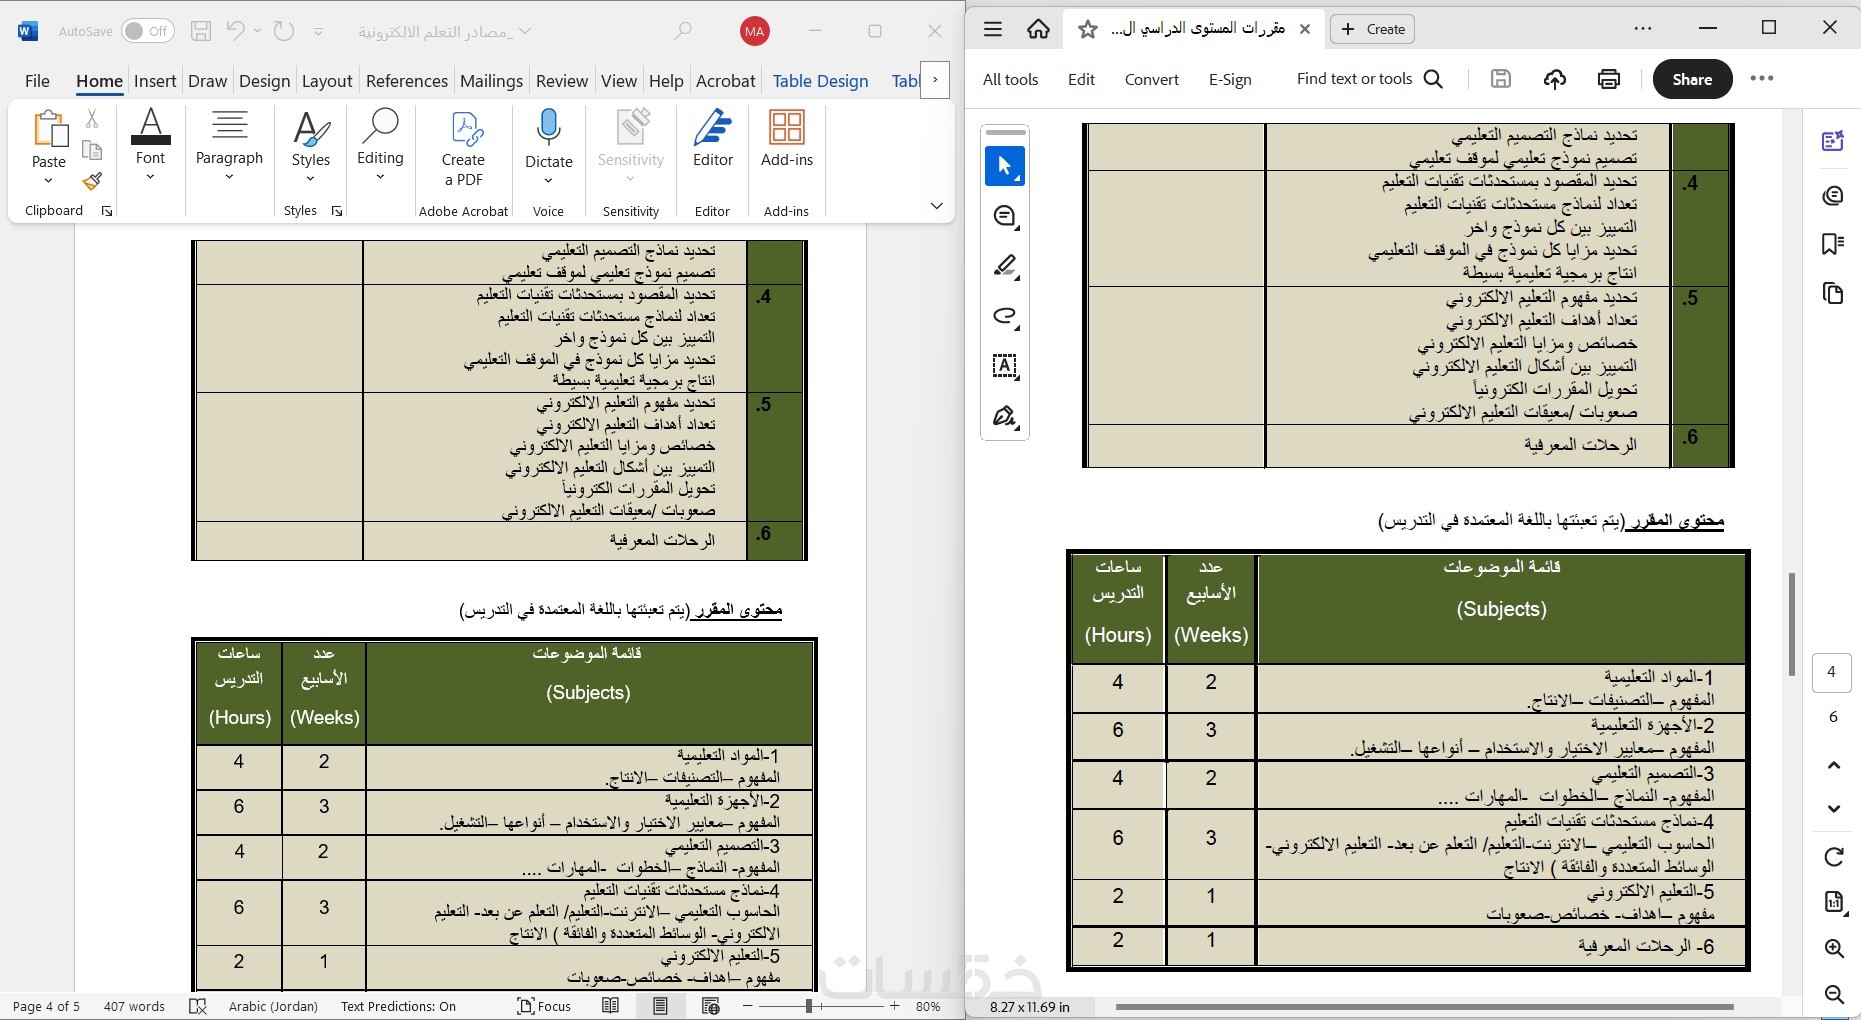Open the MA account profile in Word

click(x=755, y=32)
